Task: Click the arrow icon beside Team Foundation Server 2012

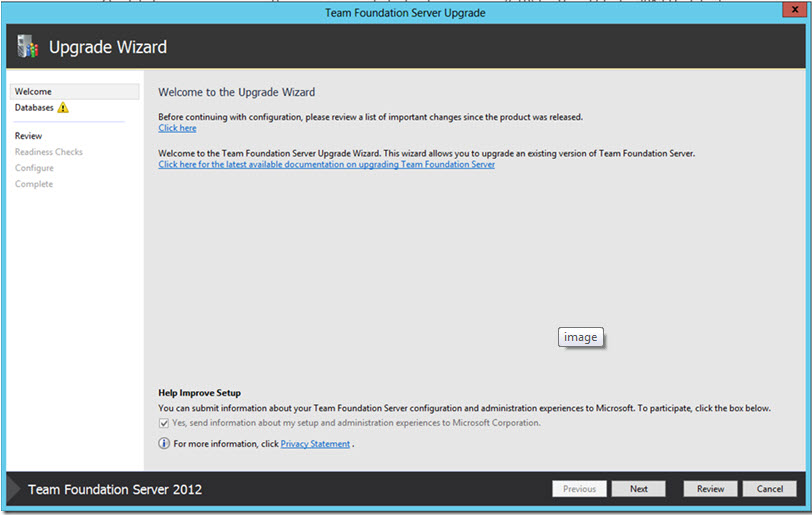Action: pyautogui.click(x=14, y=489)
